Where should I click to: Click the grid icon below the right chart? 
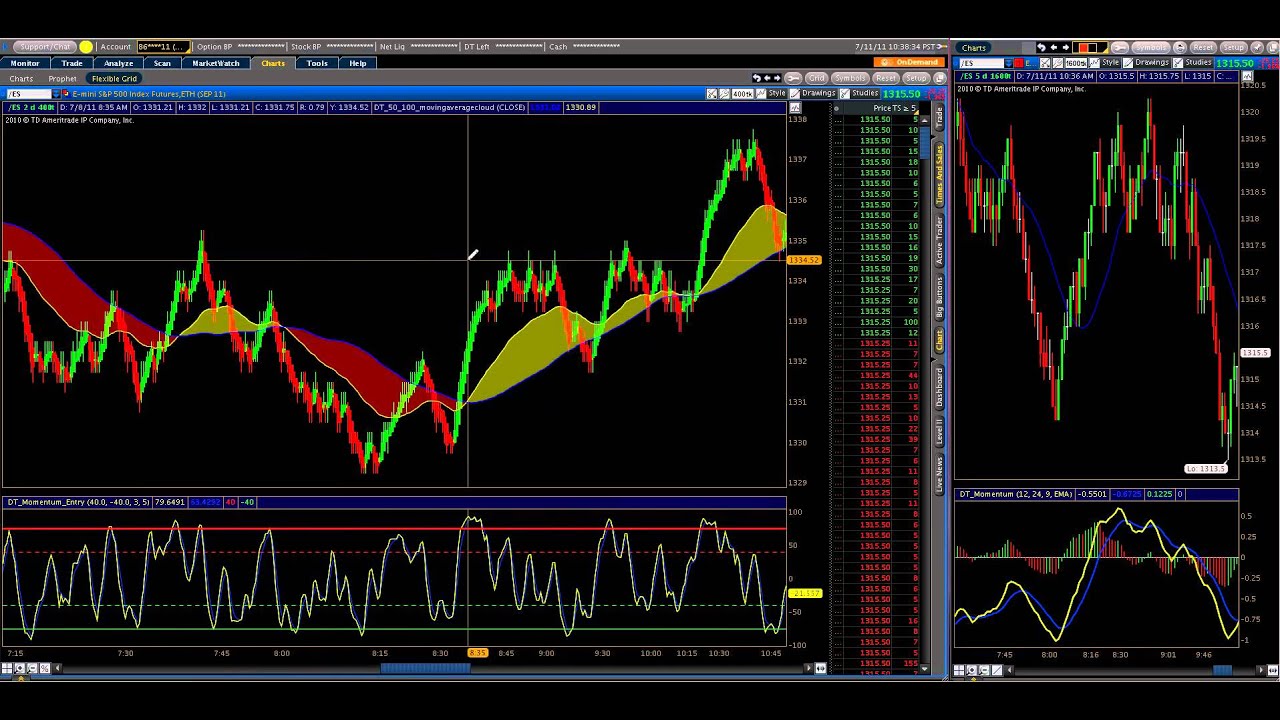[x=959, y=670]
